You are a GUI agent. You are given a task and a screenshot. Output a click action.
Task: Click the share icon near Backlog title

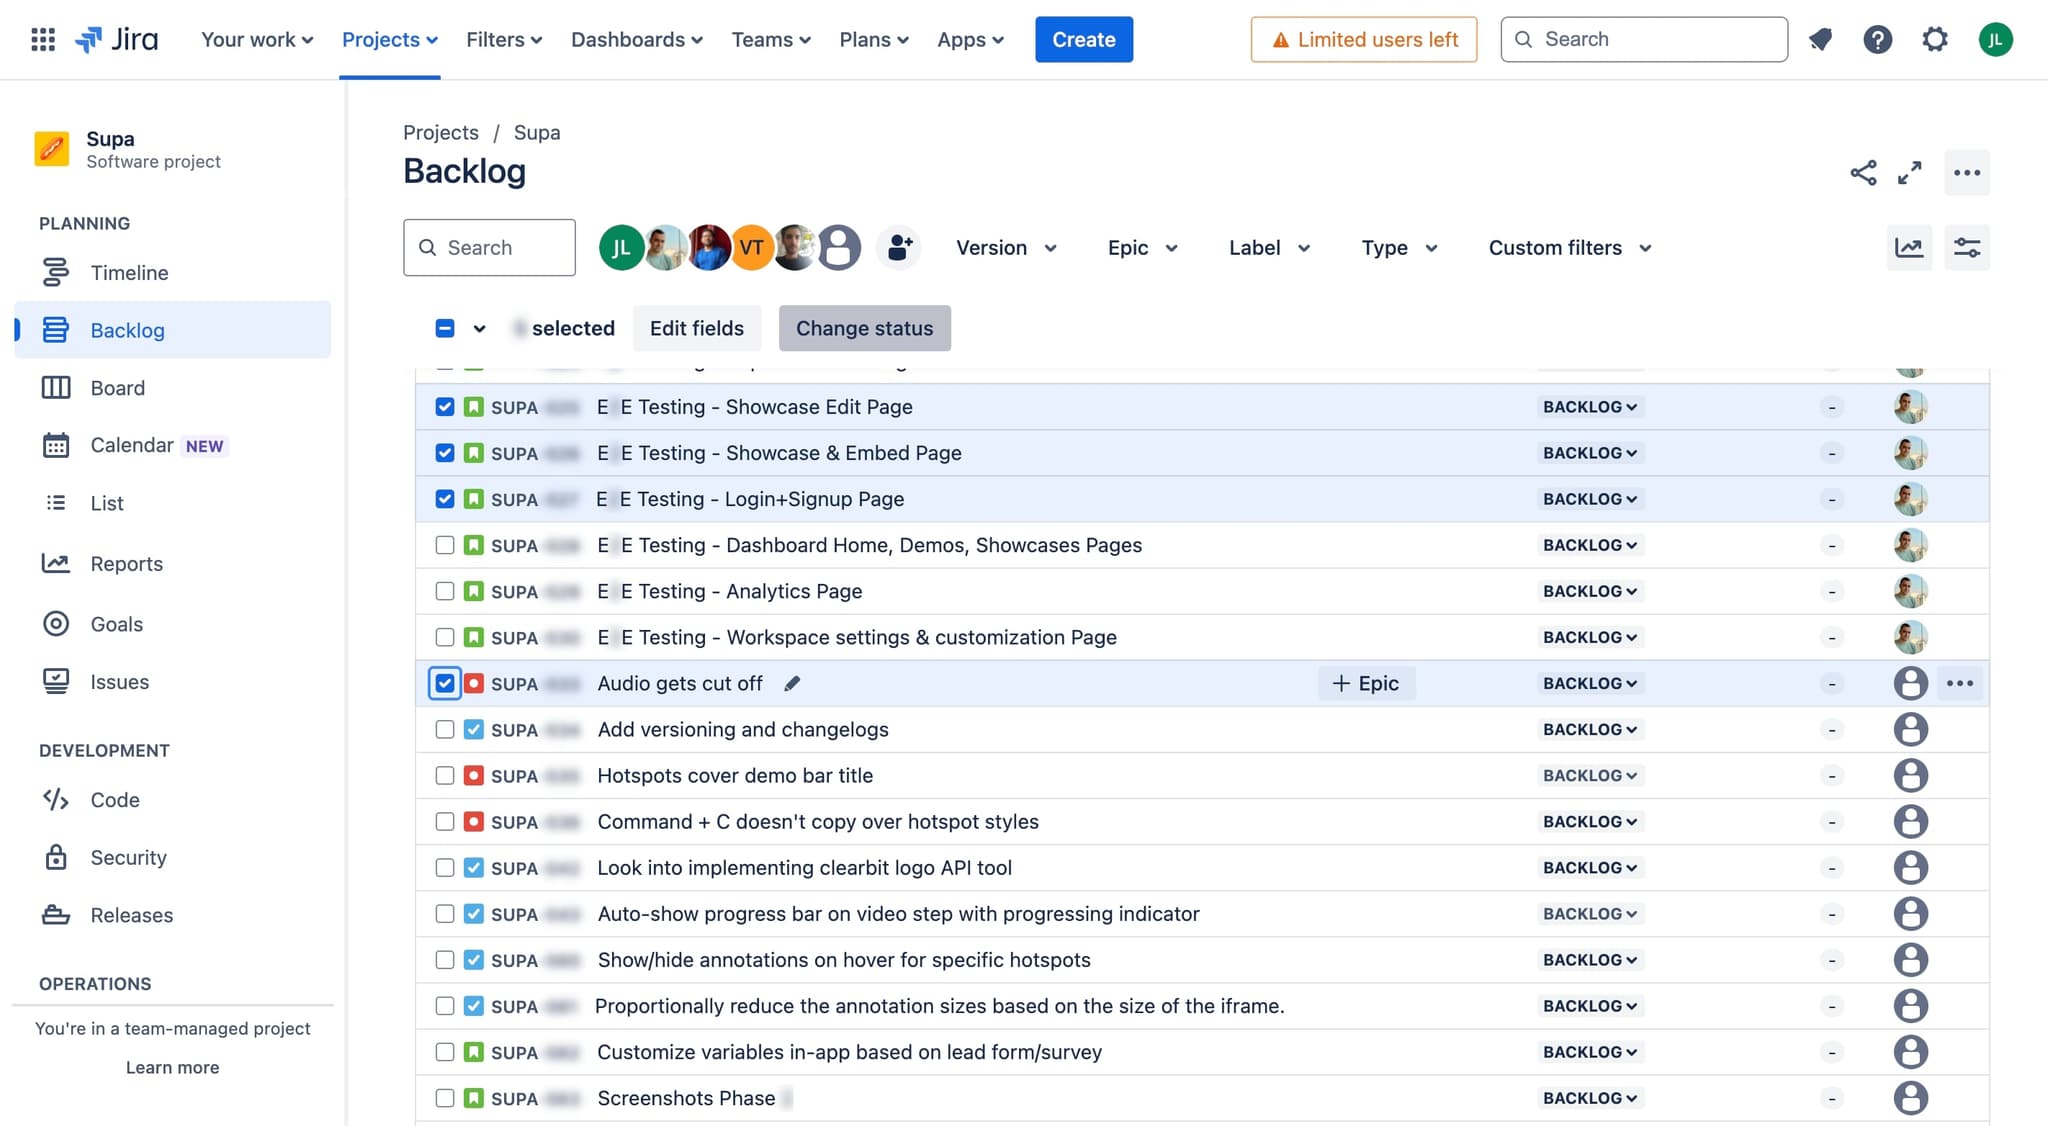pyautogui.click(x=1863, y=172)
